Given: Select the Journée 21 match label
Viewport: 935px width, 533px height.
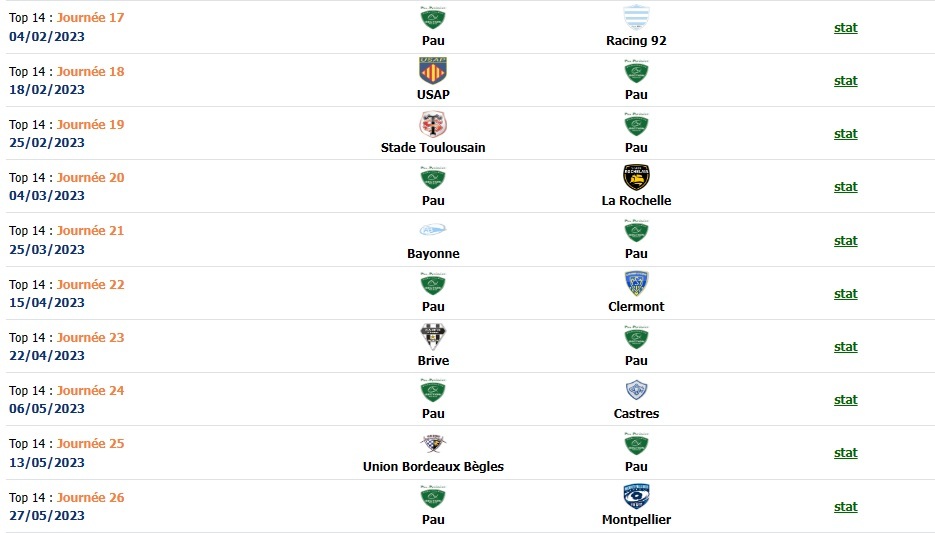Looking at the screenshot, I should click(x=90, y=231).
